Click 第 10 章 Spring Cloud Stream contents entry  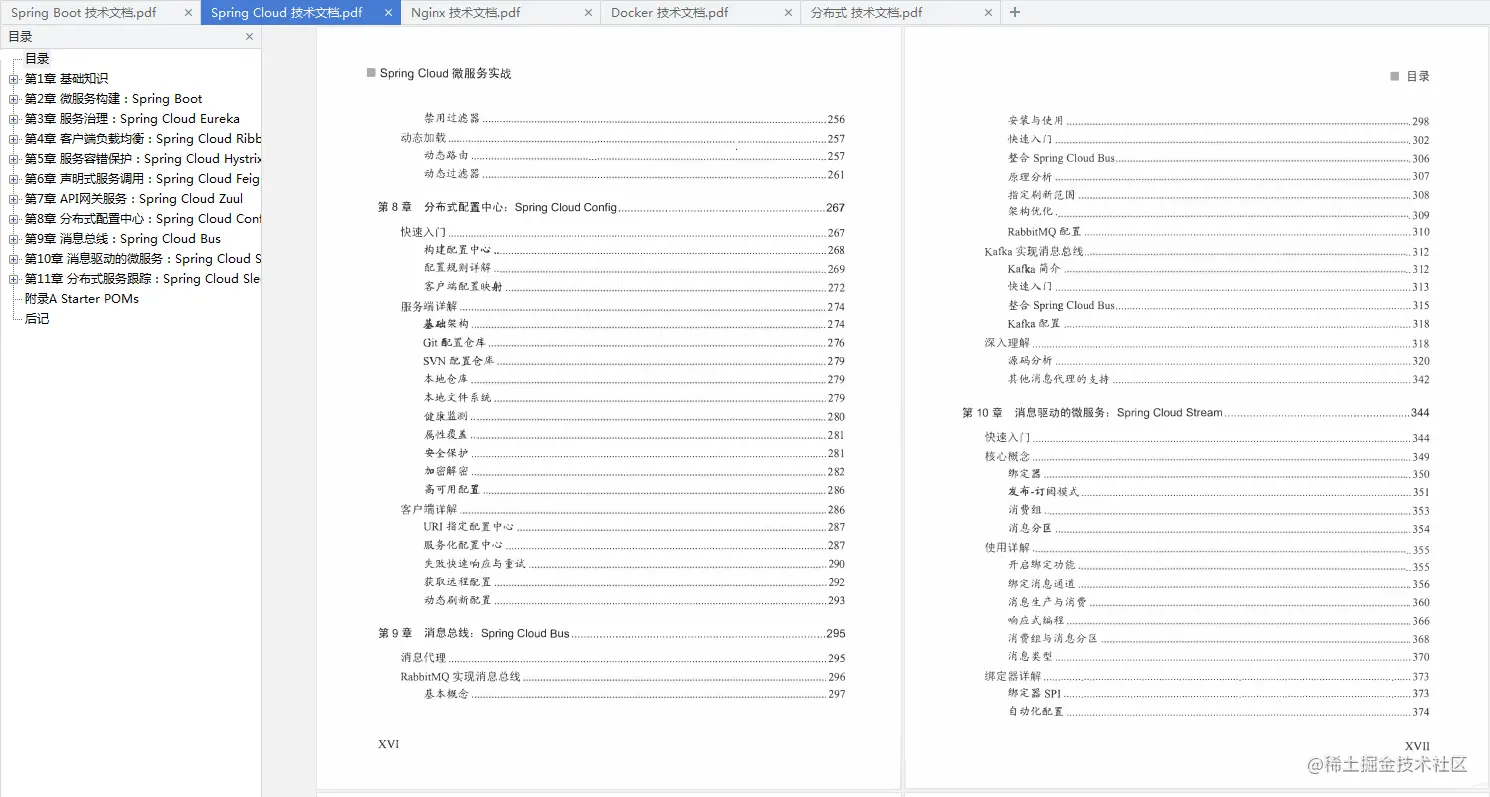coord(1196,412)
